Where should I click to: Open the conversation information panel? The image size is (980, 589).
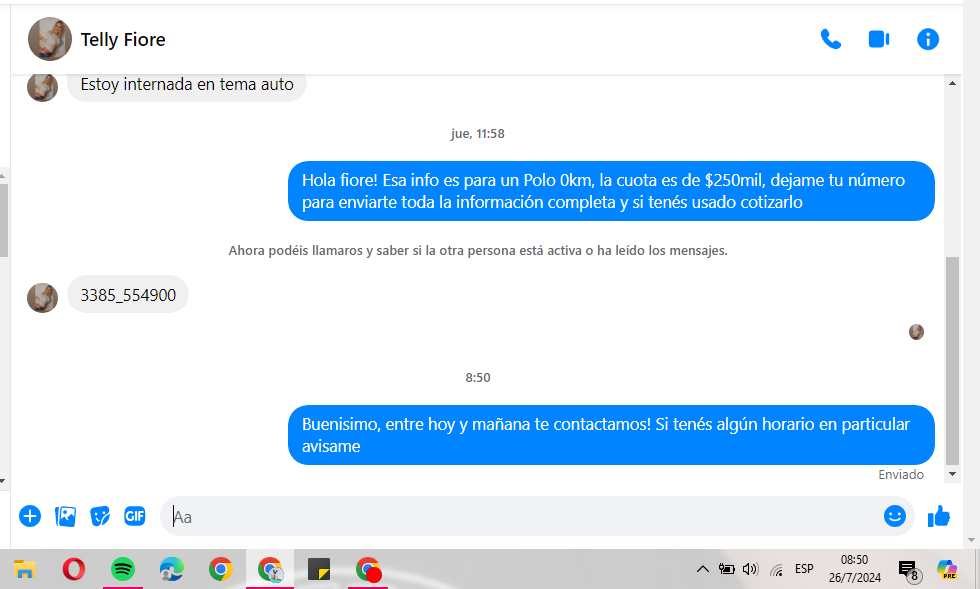(928, 39)
